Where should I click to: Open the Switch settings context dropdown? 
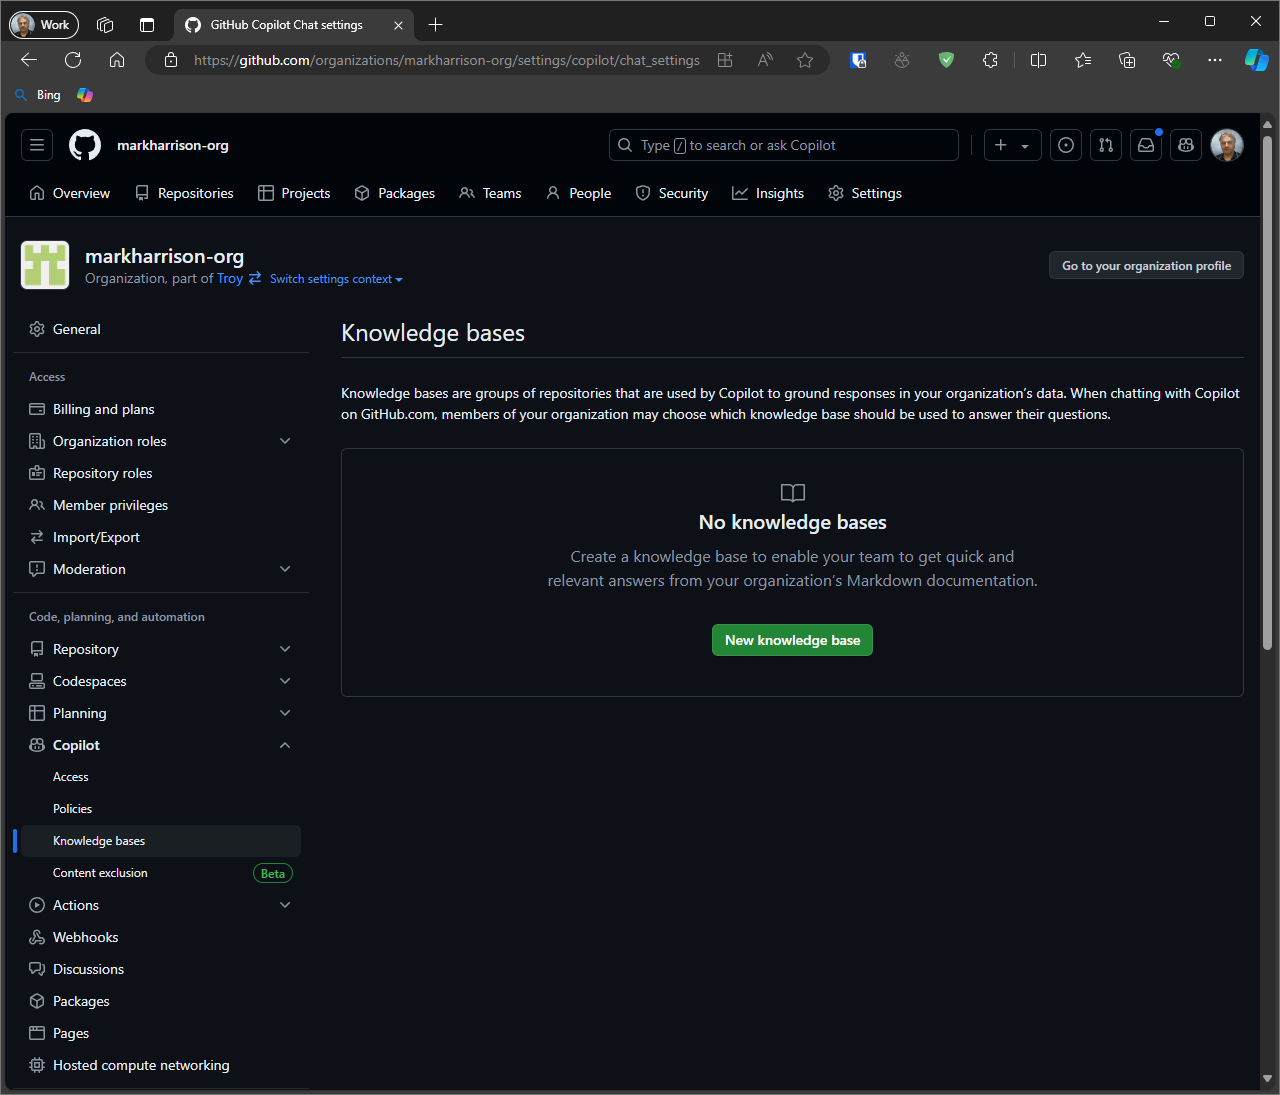click(336, 279)
